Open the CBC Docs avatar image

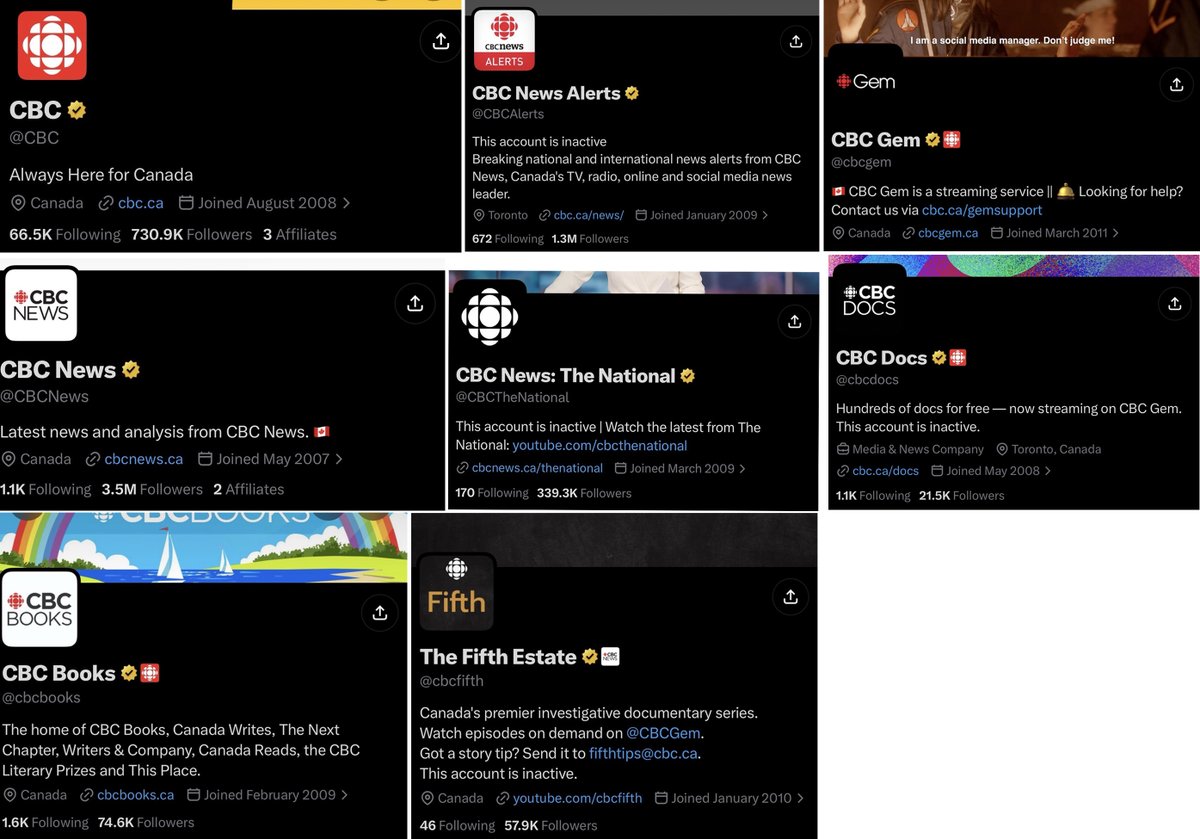coord(869,300)
